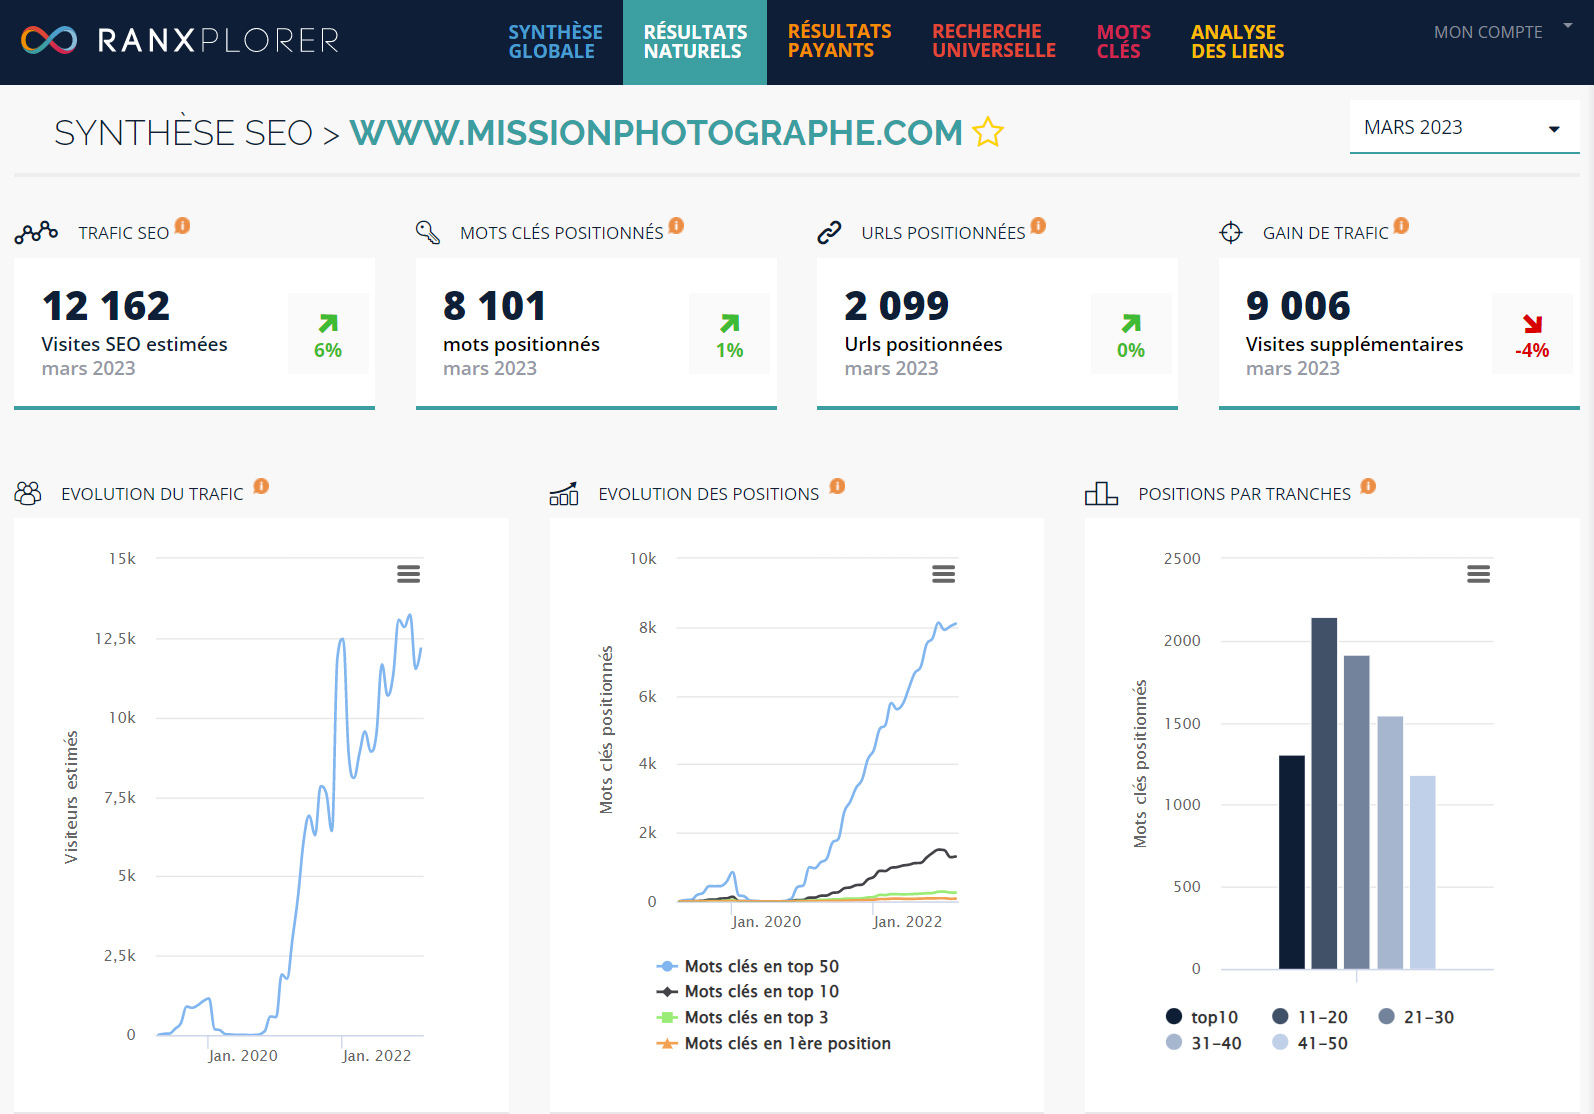Open info tooltip next to Evolution des positions

click(x=838, y=486)
